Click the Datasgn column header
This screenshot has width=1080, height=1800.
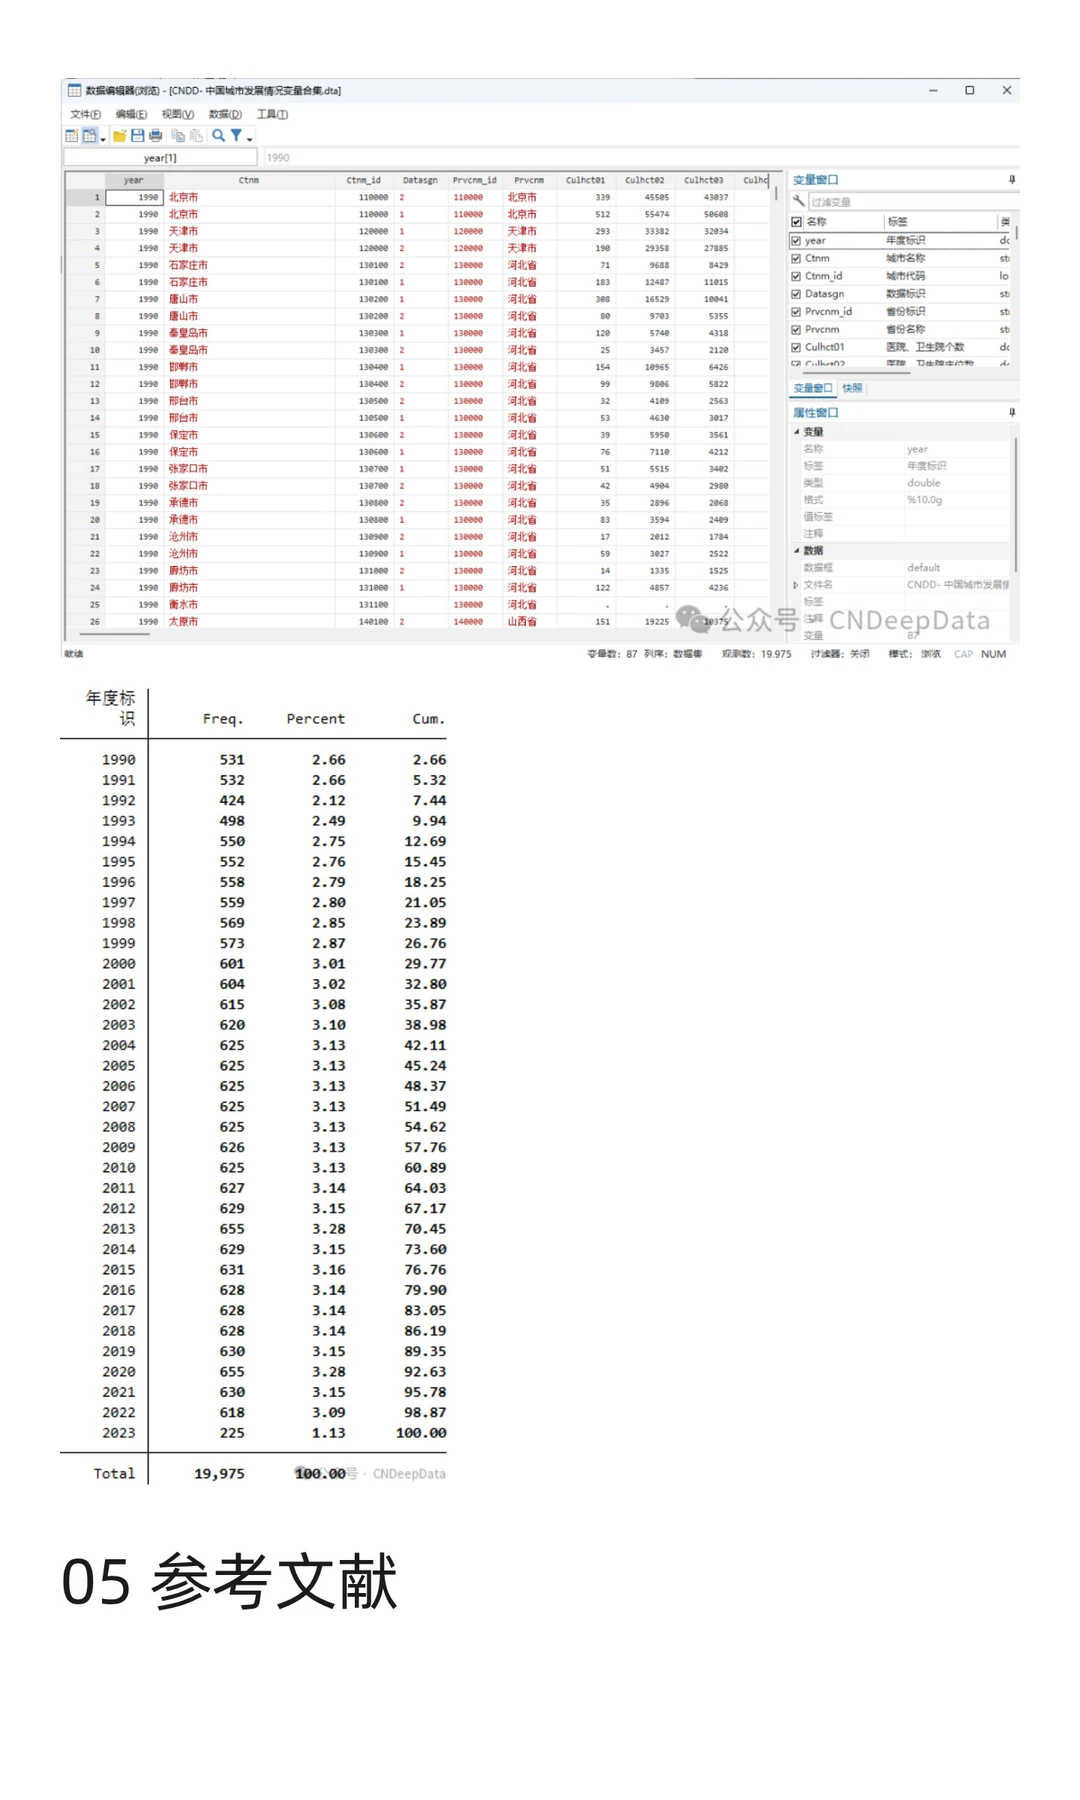coord(420,180)
